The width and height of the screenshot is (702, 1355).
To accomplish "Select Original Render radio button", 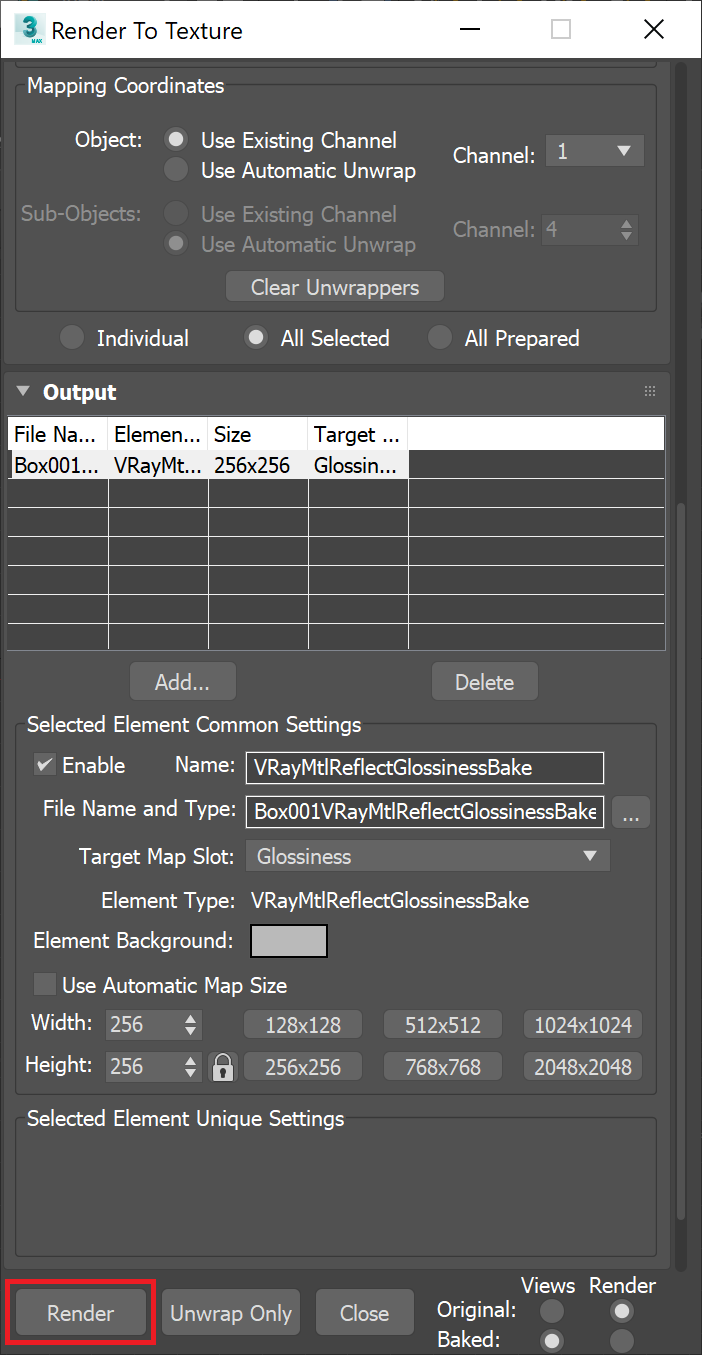I will click(622, 1310).
